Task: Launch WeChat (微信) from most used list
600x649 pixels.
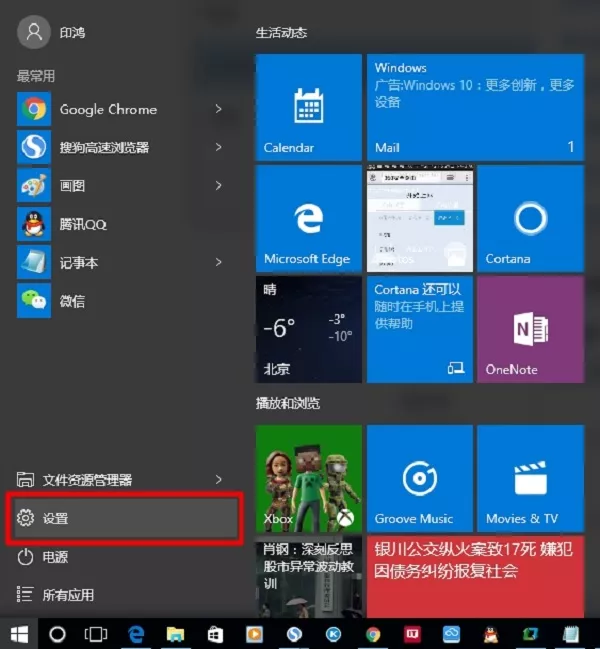Action: pyautogui.click(x=120, y=300)
